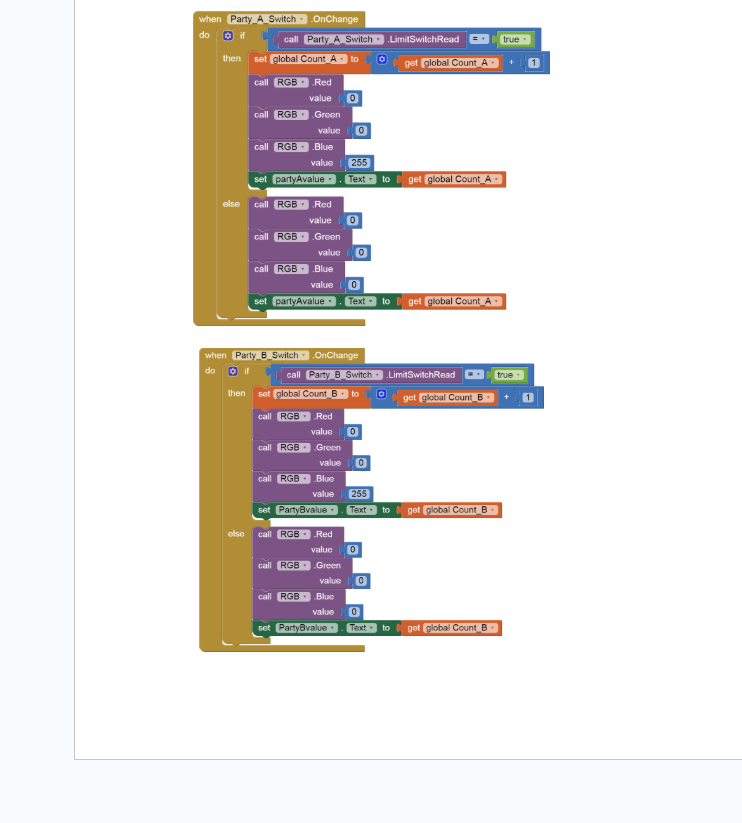
Task: Open get global Count_A dropdown in addition block
Action: tap(459, 63)
